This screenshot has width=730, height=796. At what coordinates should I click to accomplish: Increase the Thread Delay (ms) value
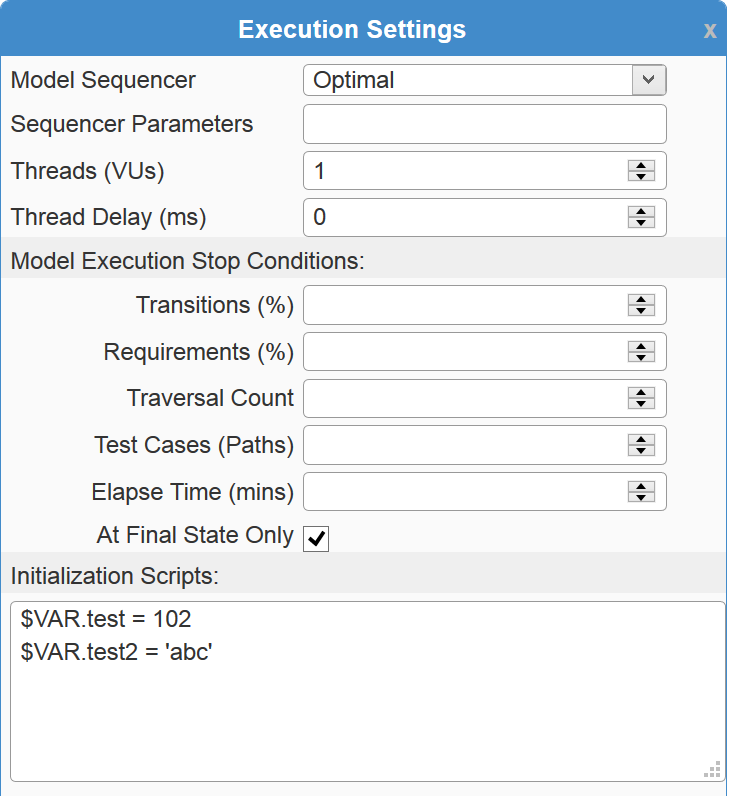pyautogui.click(x=641, y=212)
